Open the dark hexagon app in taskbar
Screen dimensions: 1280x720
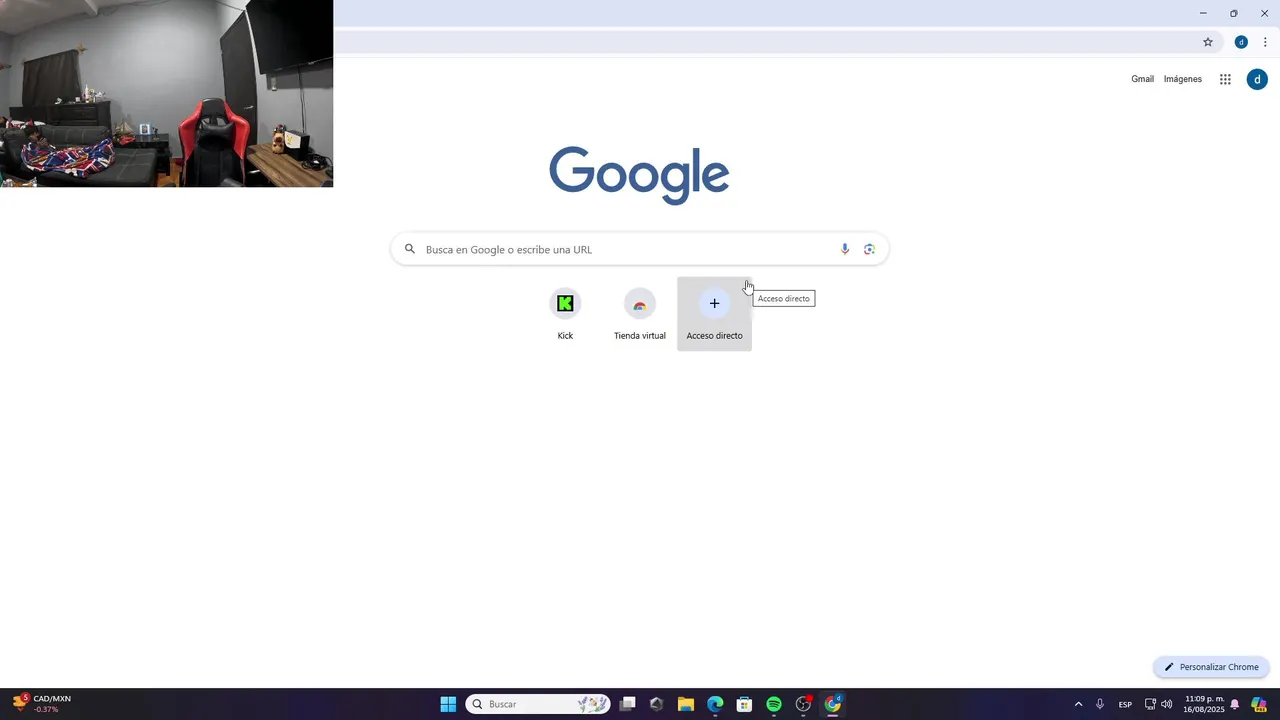coord(656,704)
